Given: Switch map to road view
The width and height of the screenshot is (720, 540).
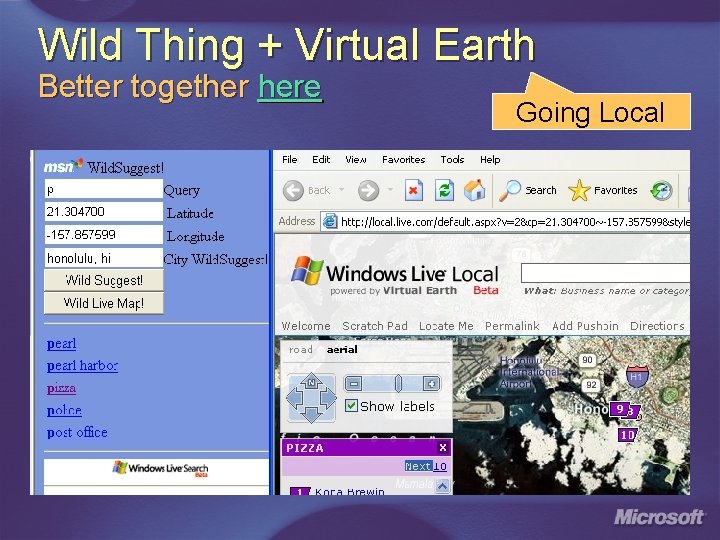Looking at the screenshot, I should tap(301, 350).
